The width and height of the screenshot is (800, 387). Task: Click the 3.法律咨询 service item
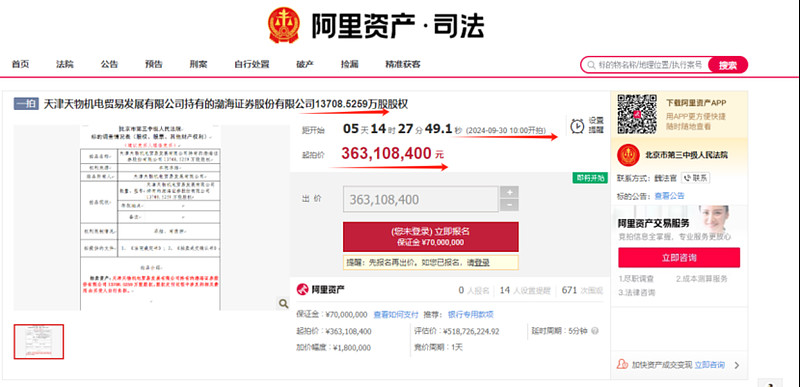coord(636,293)
